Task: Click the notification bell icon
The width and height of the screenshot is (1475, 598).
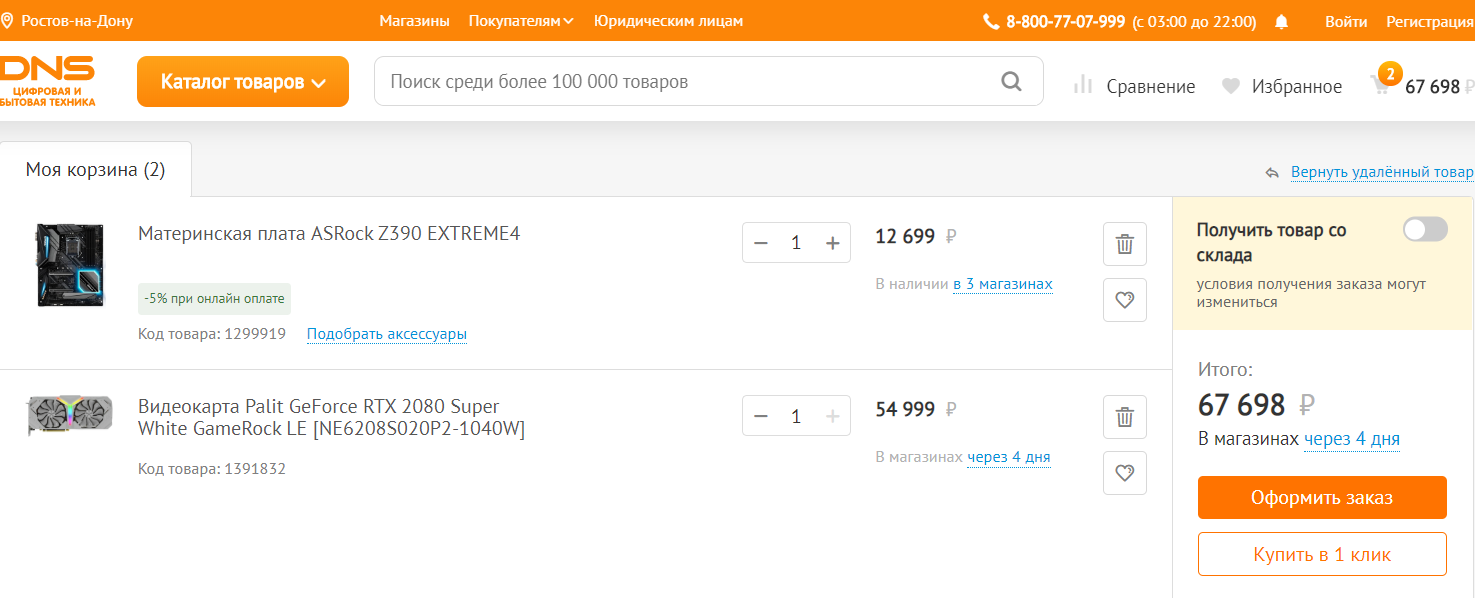Action: (x=1282, y=21)
